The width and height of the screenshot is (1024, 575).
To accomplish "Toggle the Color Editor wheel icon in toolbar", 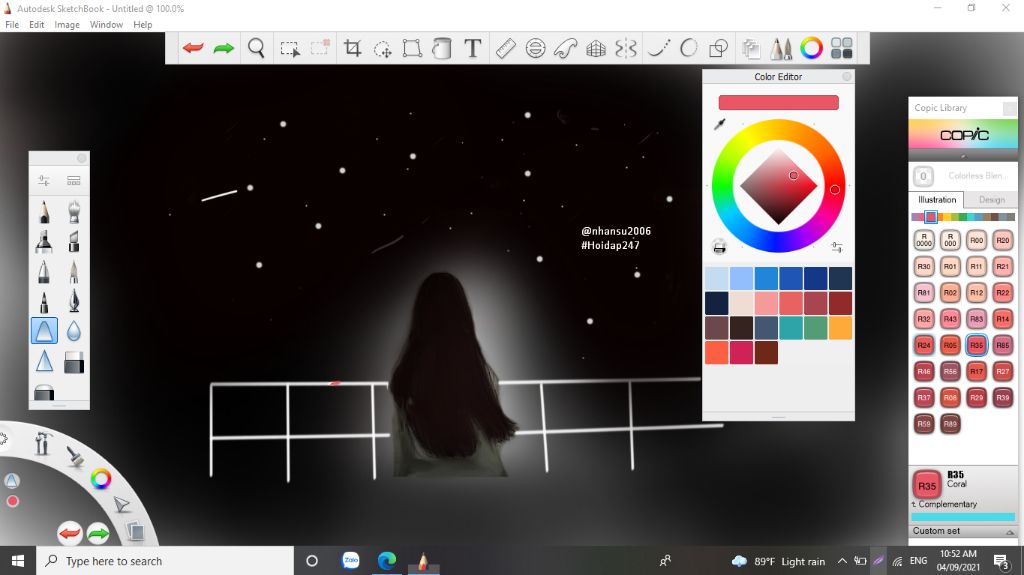I will (811, 48).
